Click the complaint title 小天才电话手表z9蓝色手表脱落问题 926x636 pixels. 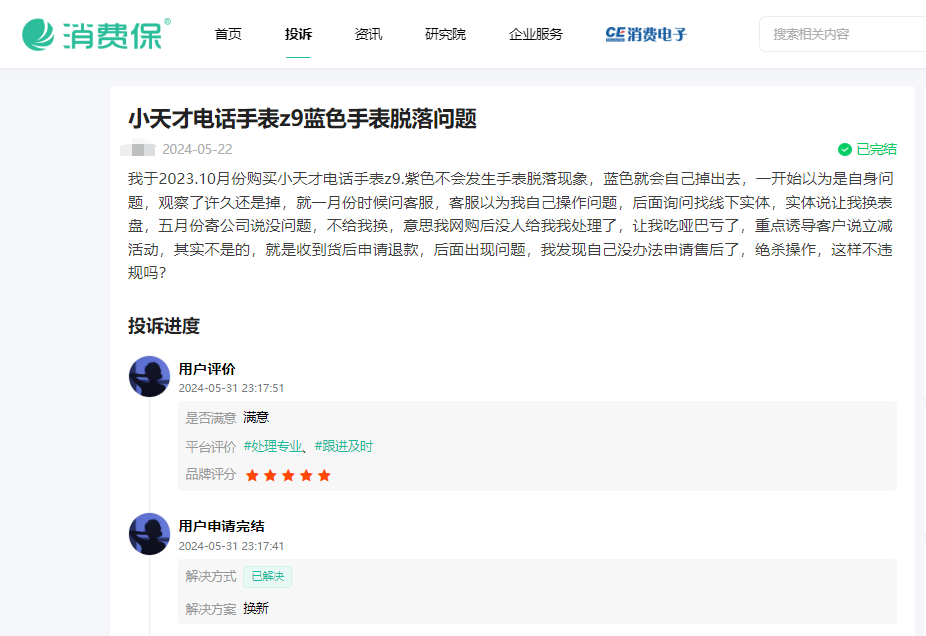tap(302, 119)
